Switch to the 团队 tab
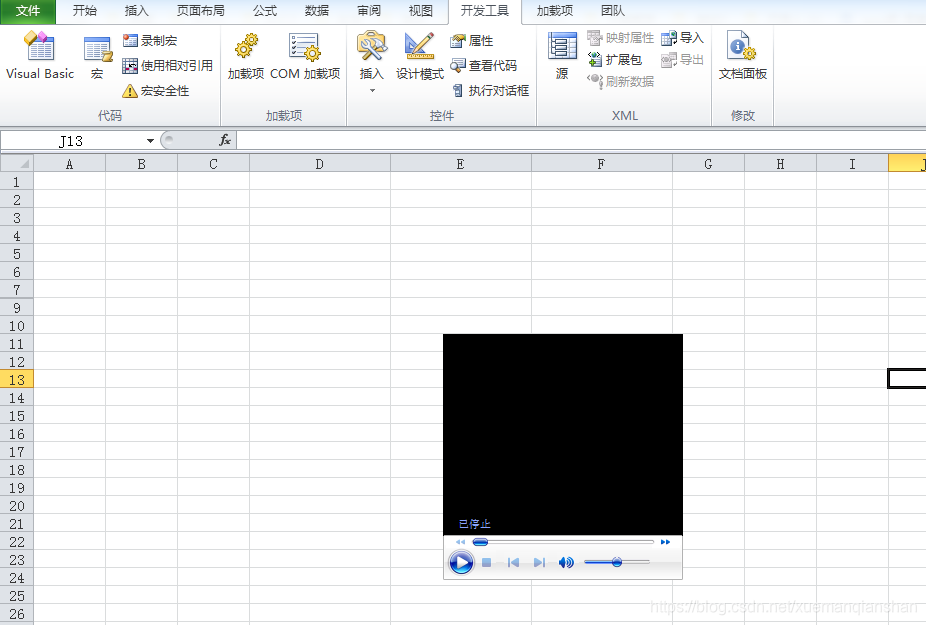This screenshot has height=625, width=926. click(612, 11)
